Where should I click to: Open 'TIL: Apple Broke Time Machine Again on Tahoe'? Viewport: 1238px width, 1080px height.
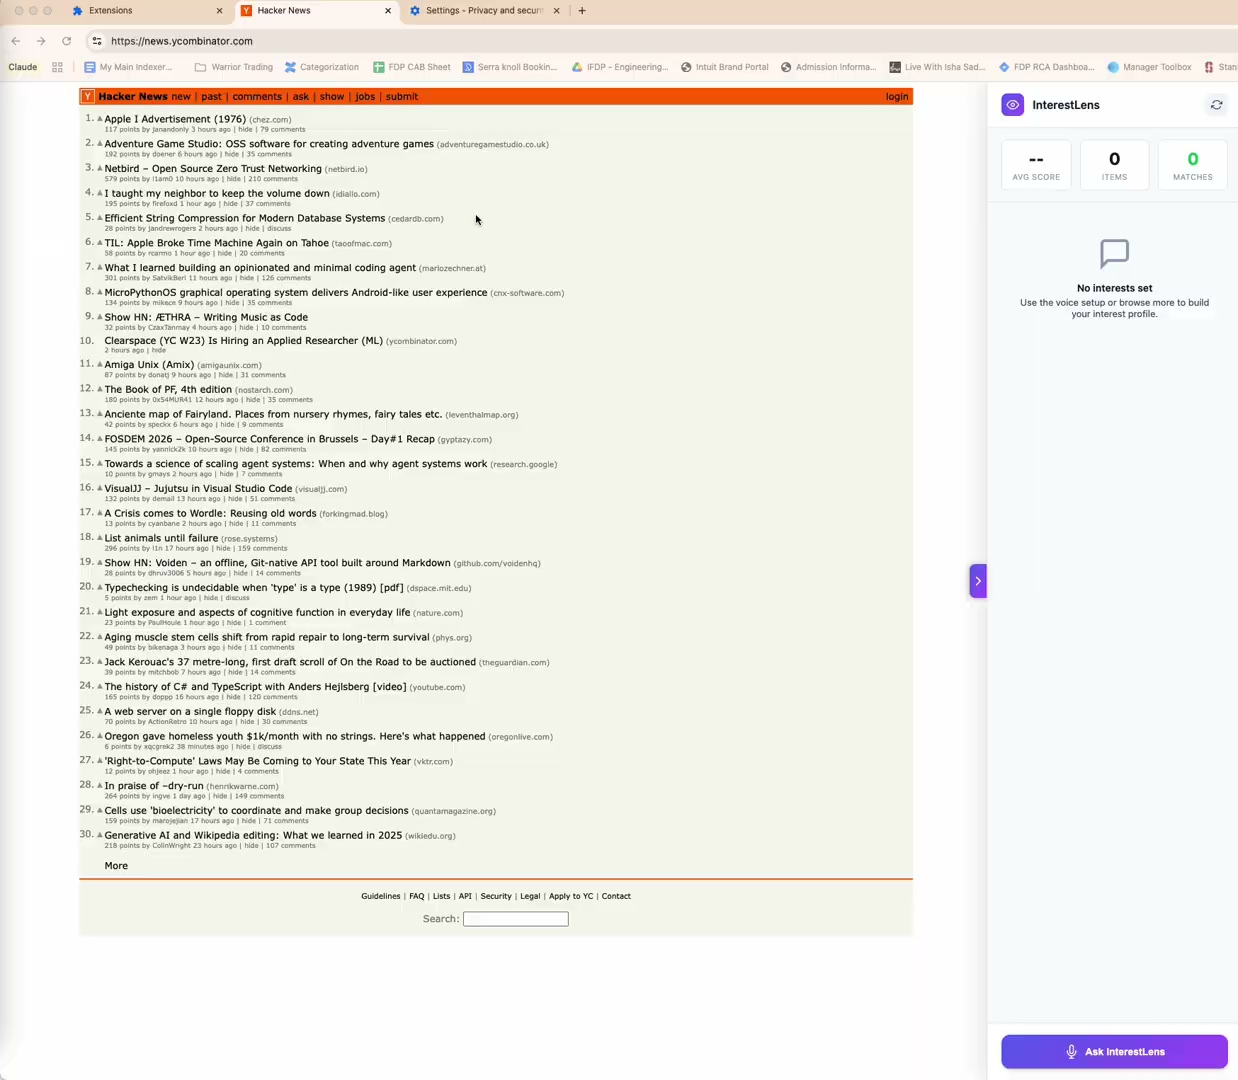(216, 243)
